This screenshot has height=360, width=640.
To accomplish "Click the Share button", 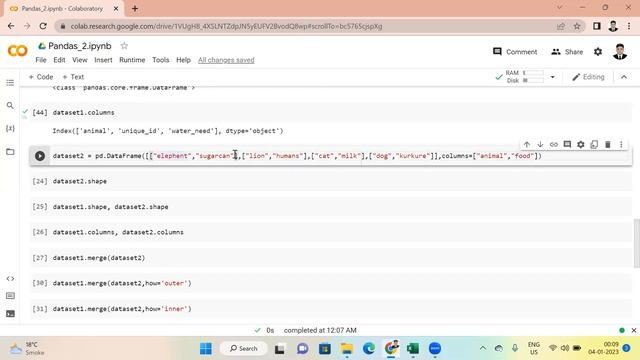I will click(x=567, y=52).
